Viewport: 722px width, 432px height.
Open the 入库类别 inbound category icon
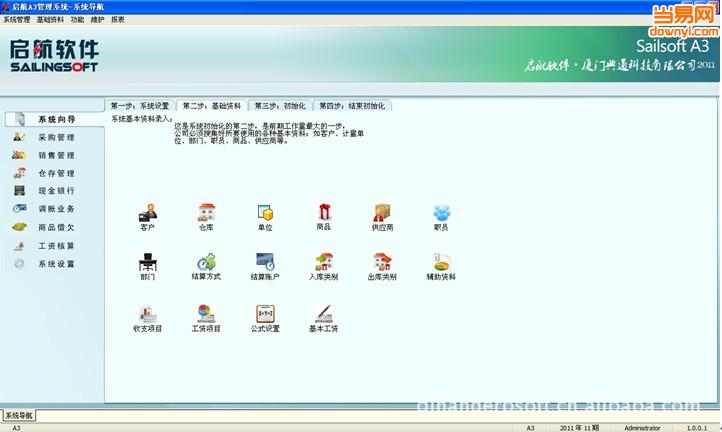pos(324,262)
